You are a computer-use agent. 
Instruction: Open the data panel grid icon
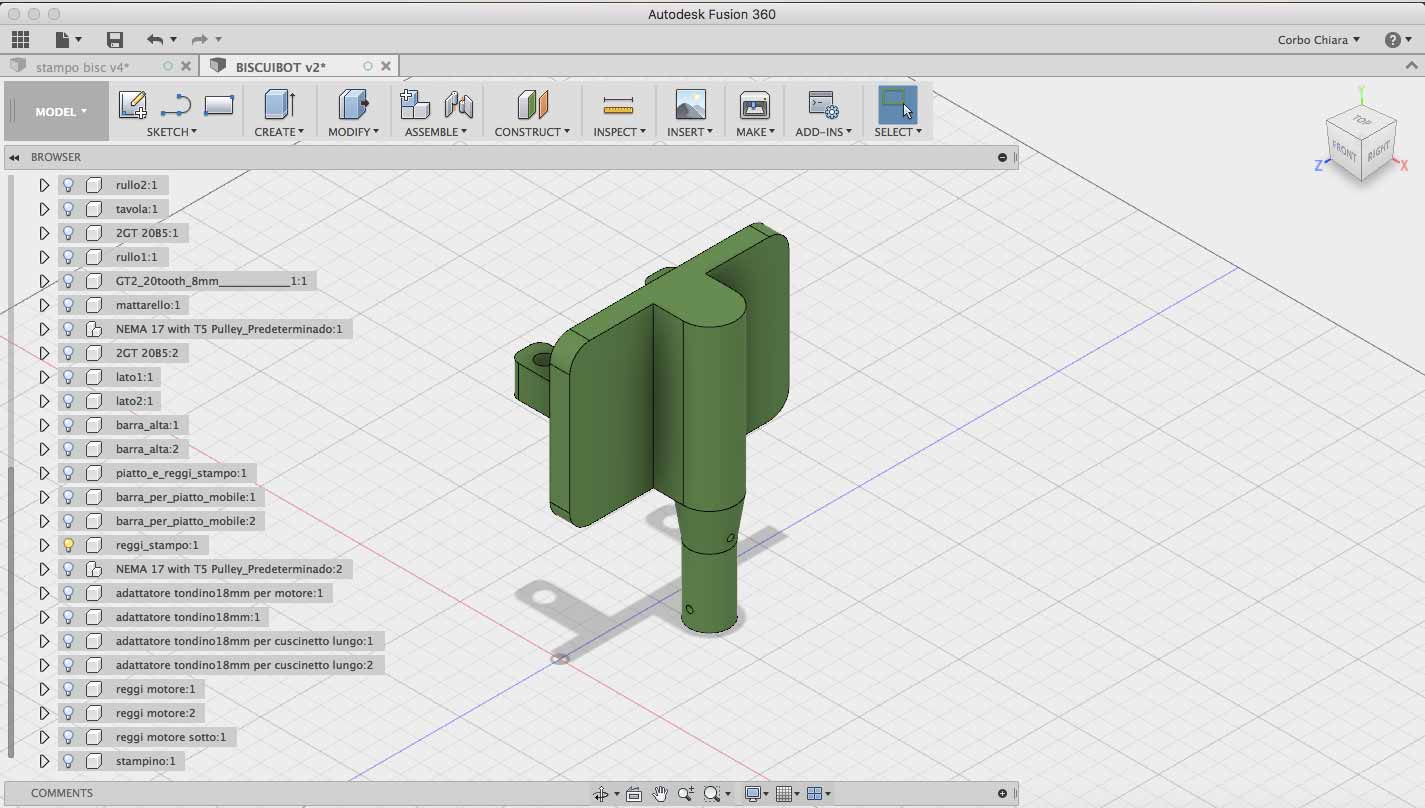pos(20,40)
